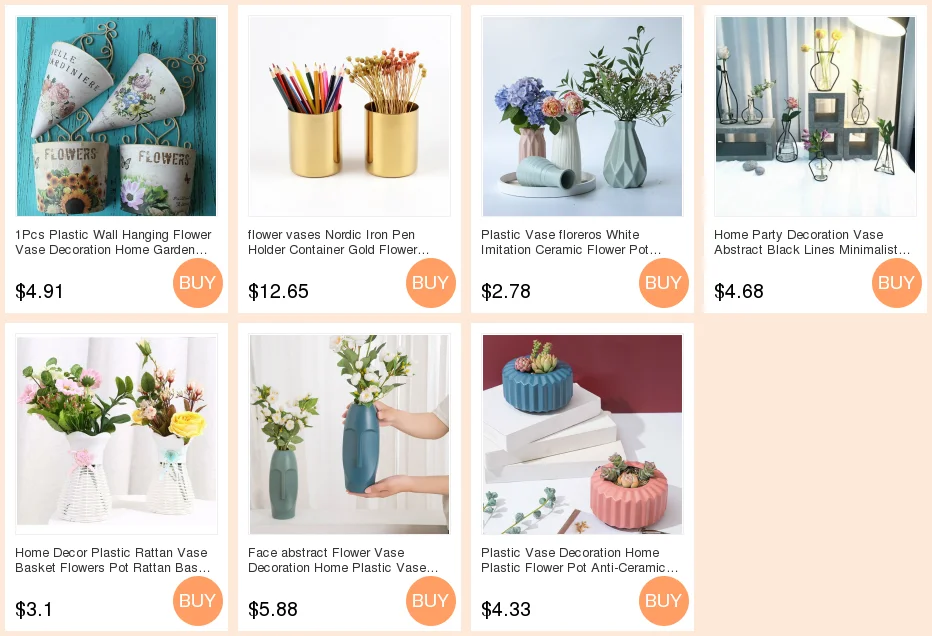The width and height of the screenshot is (932, 636).
Task: Open the wall hanging flower vase image
Action: (116, 117)
